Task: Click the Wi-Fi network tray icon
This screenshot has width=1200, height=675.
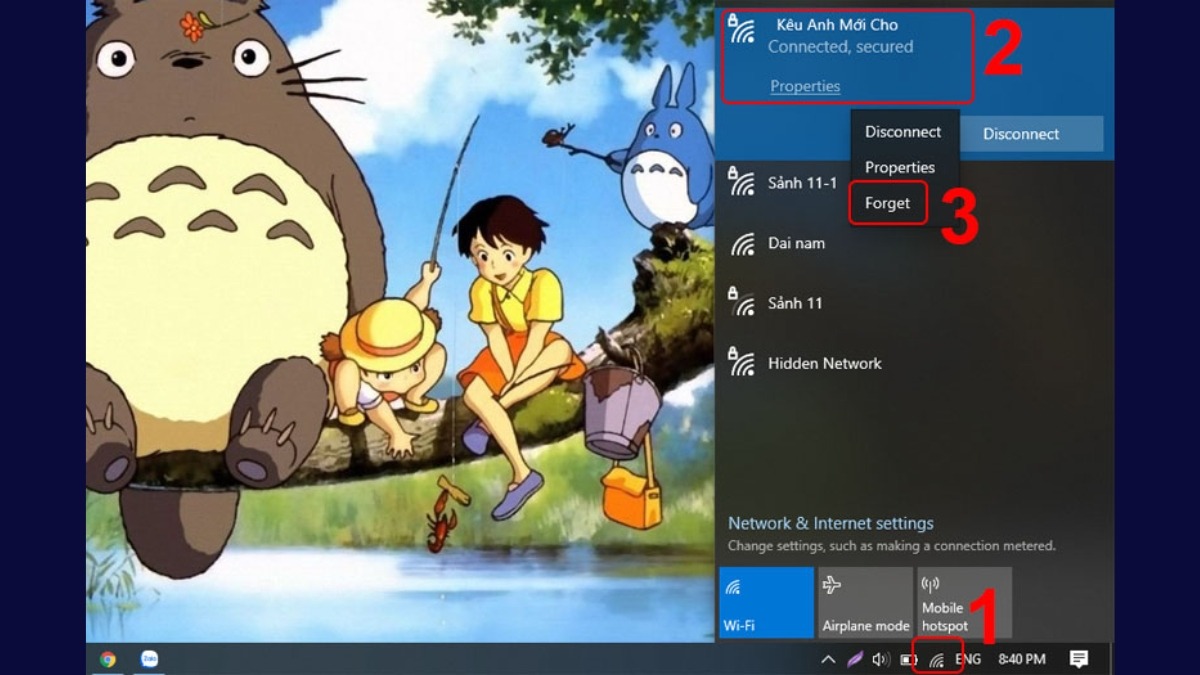Action: pos(937,659)
